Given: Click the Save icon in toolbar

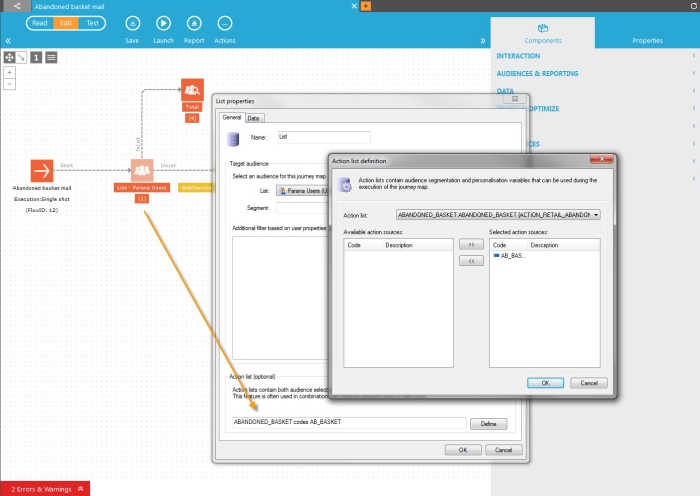Looking at the screenshot, I should tap(132, 23).
